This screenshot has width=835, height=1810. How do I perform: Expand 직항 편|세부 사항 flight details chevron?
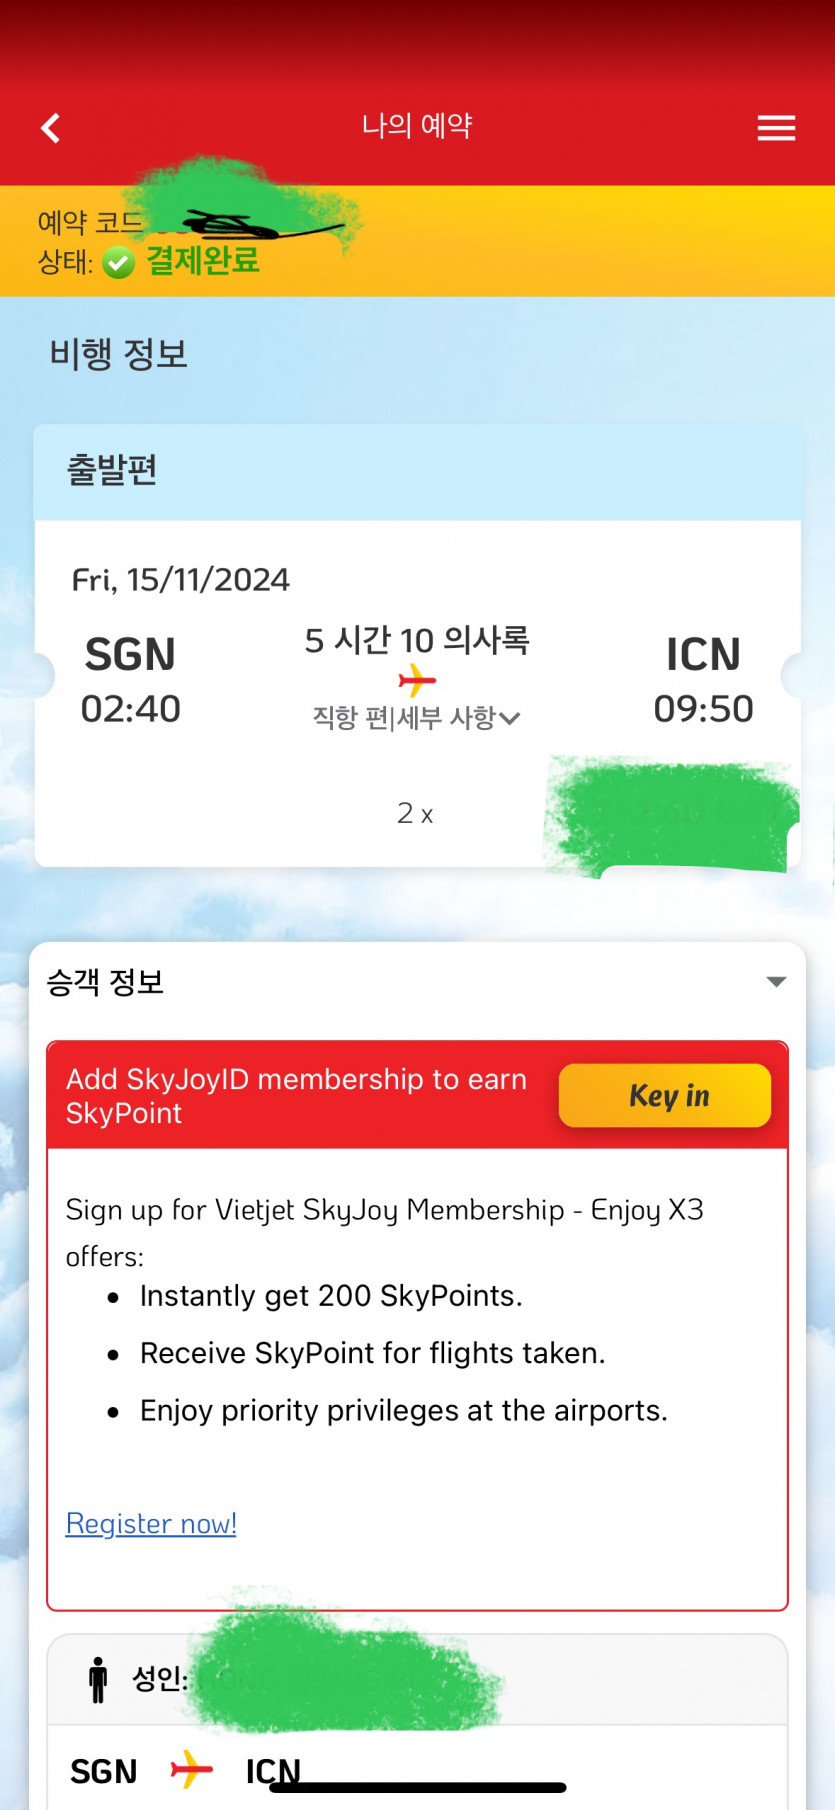tap(509, 718)
